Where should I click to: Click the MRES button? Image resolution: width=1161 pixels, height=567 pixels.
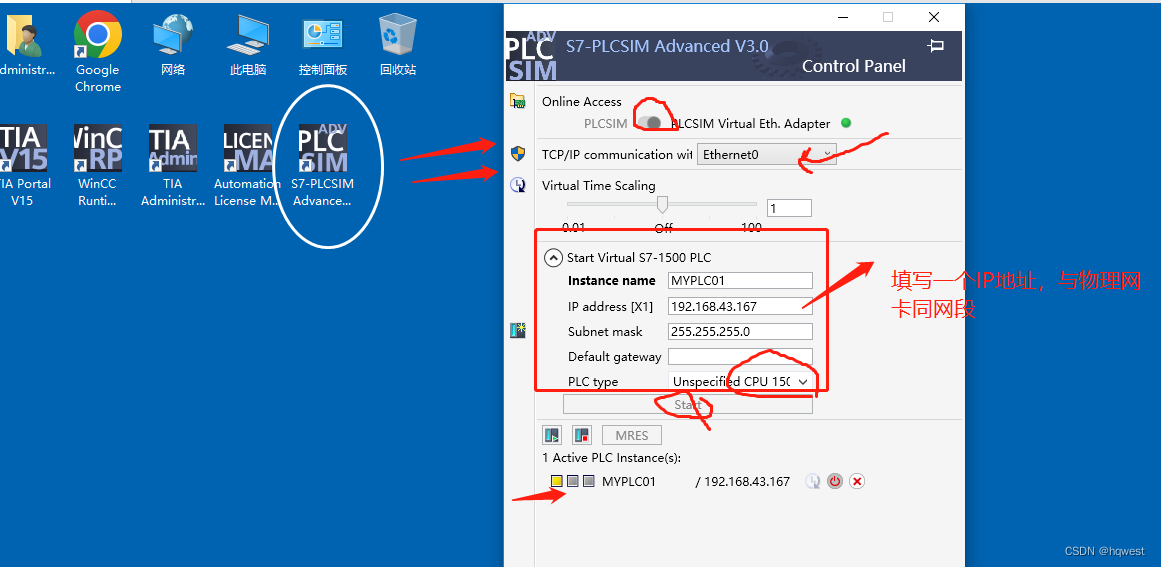(x=632, y=435)
